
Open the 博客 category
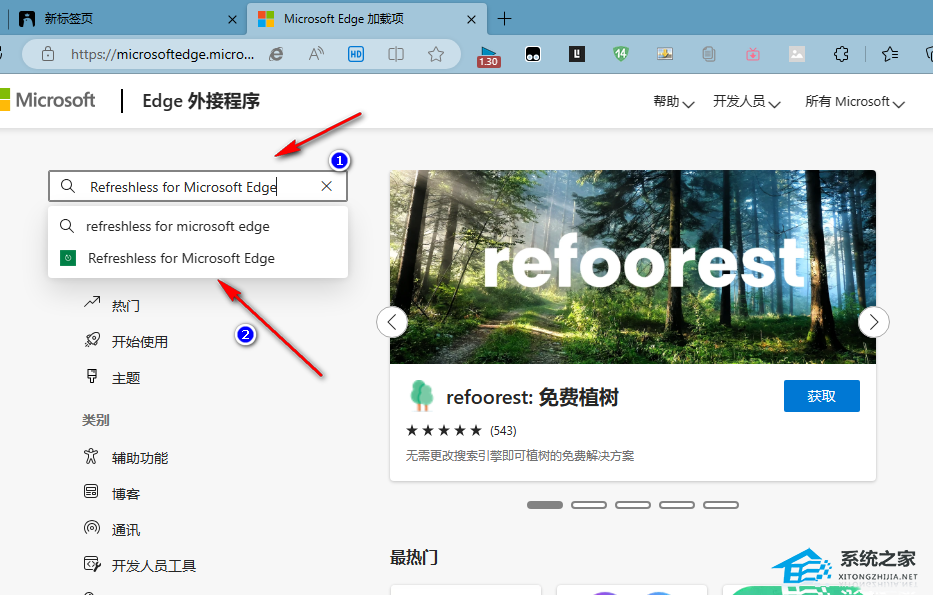tap(112, 494)
